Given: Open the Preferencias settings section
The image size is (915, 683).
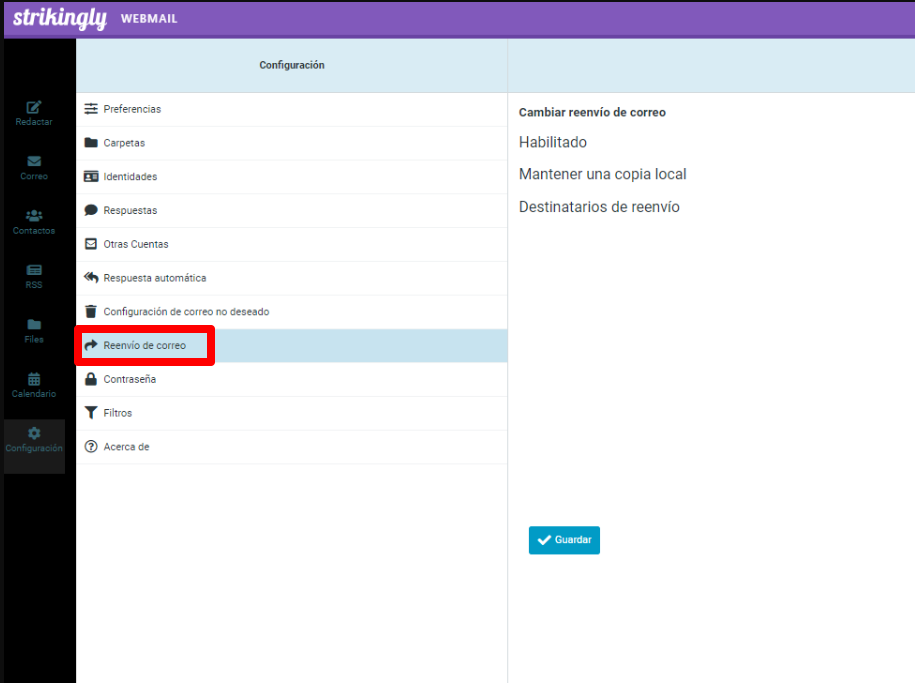Looking at the screenshot, I should tap(292, 109).
